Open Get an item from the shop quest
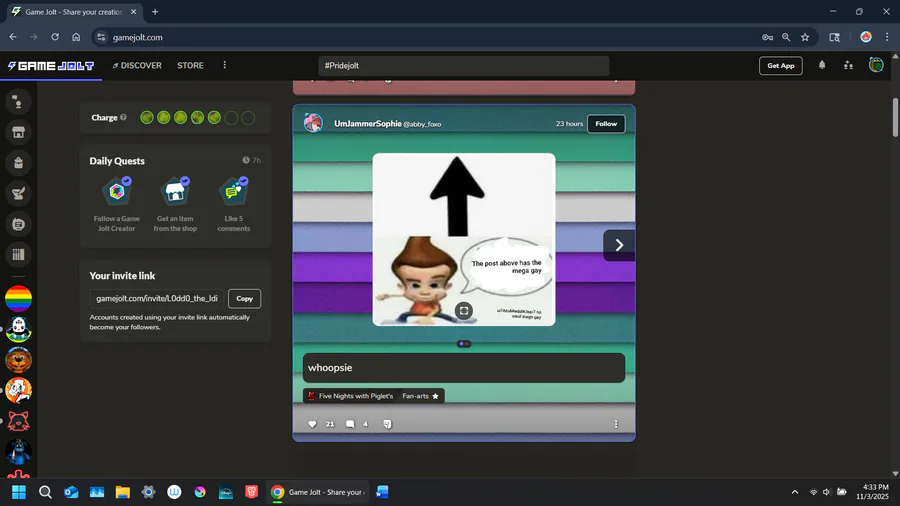 [x=175, y=204]
